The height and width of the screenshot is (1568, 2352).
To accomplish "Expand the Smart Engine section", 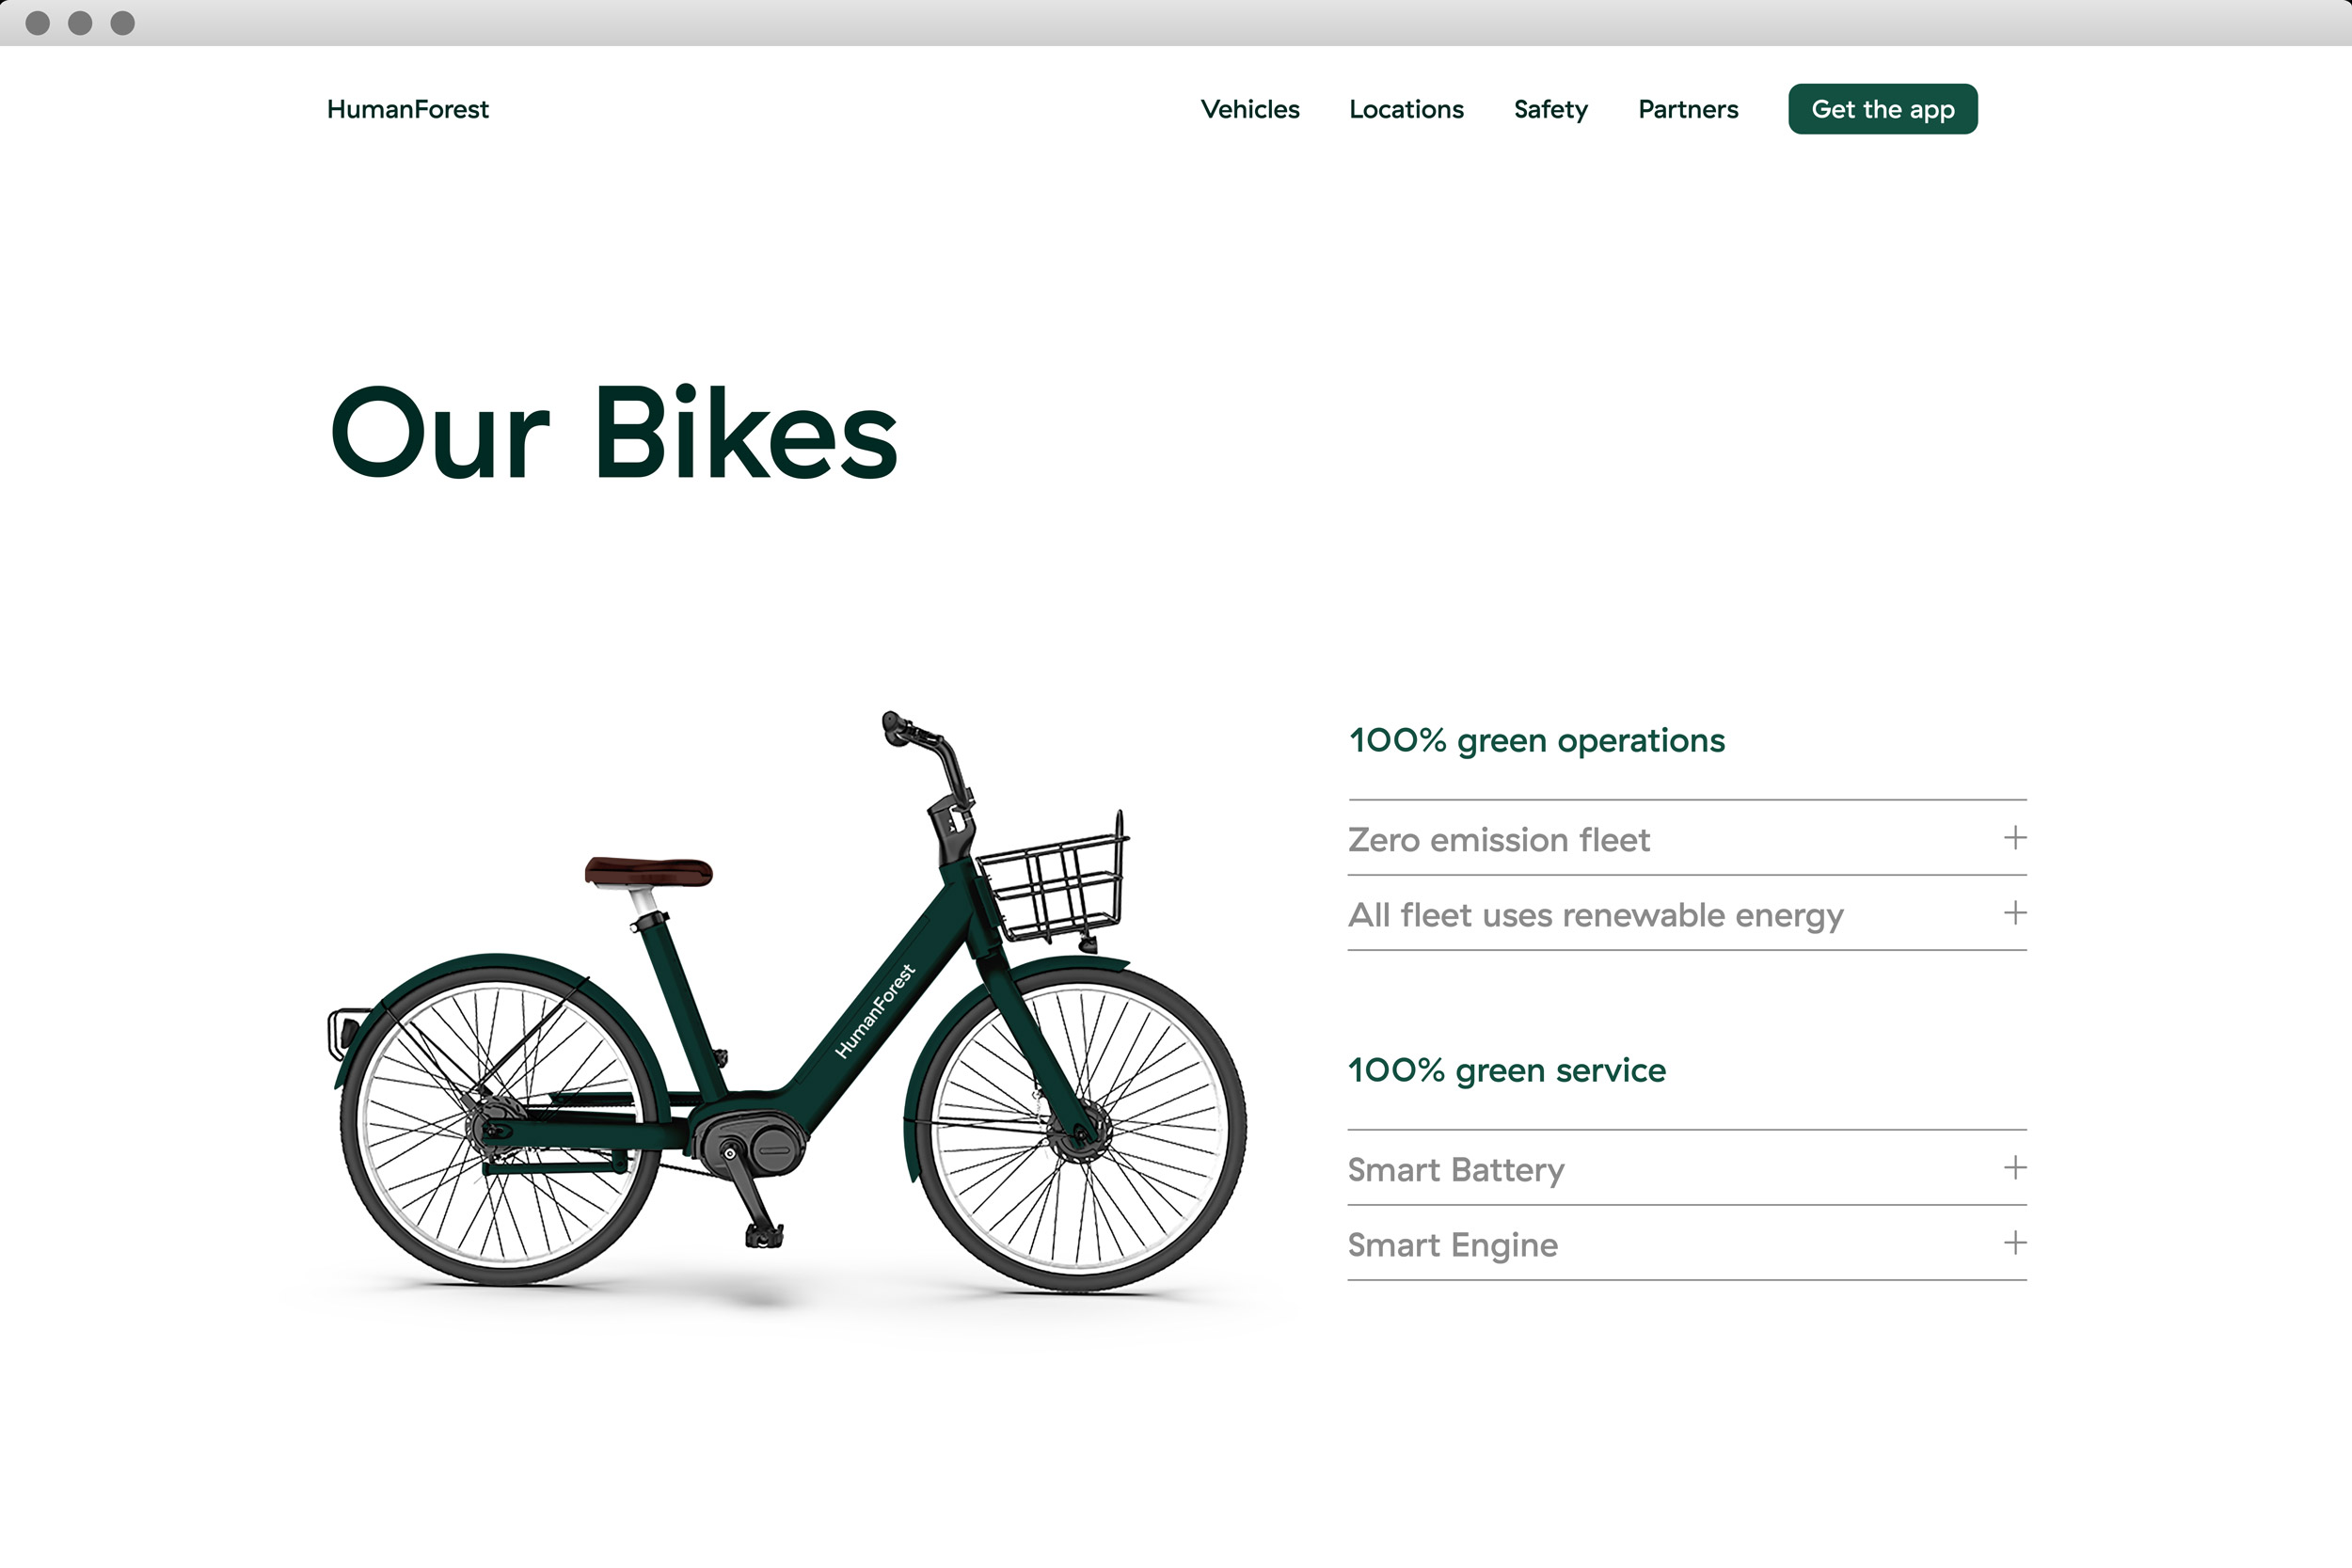I will (1687, 1244).
